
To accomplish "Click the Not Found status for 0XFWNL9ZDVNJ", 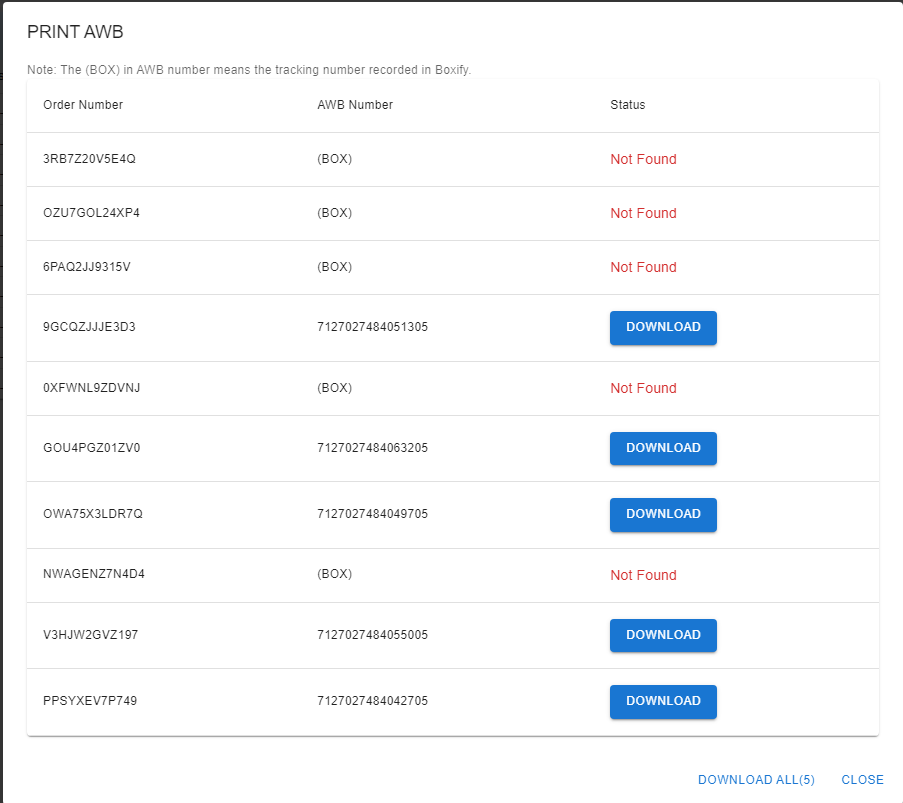I will [x=643, y=388].
